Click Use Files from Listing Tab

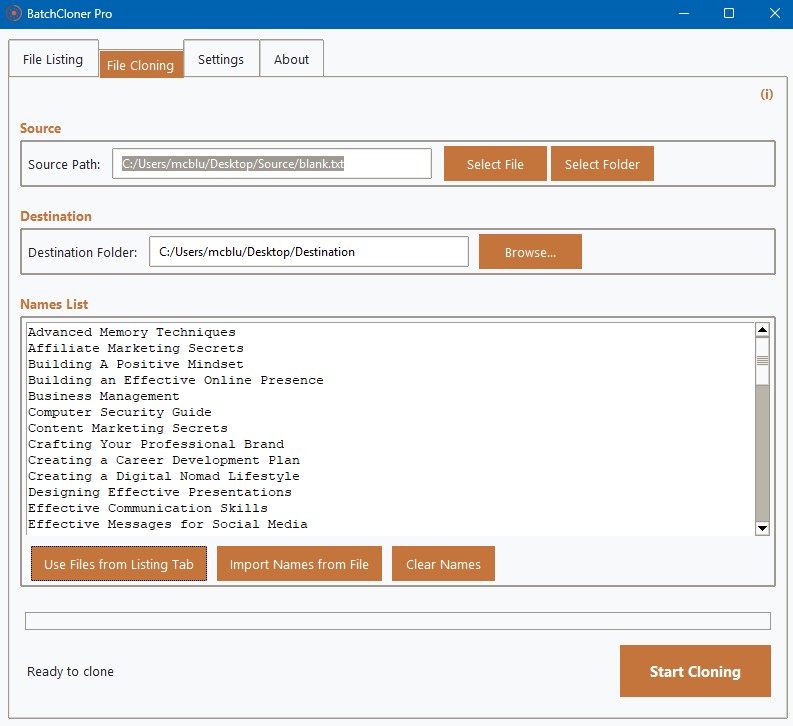(x=119, y=564)
